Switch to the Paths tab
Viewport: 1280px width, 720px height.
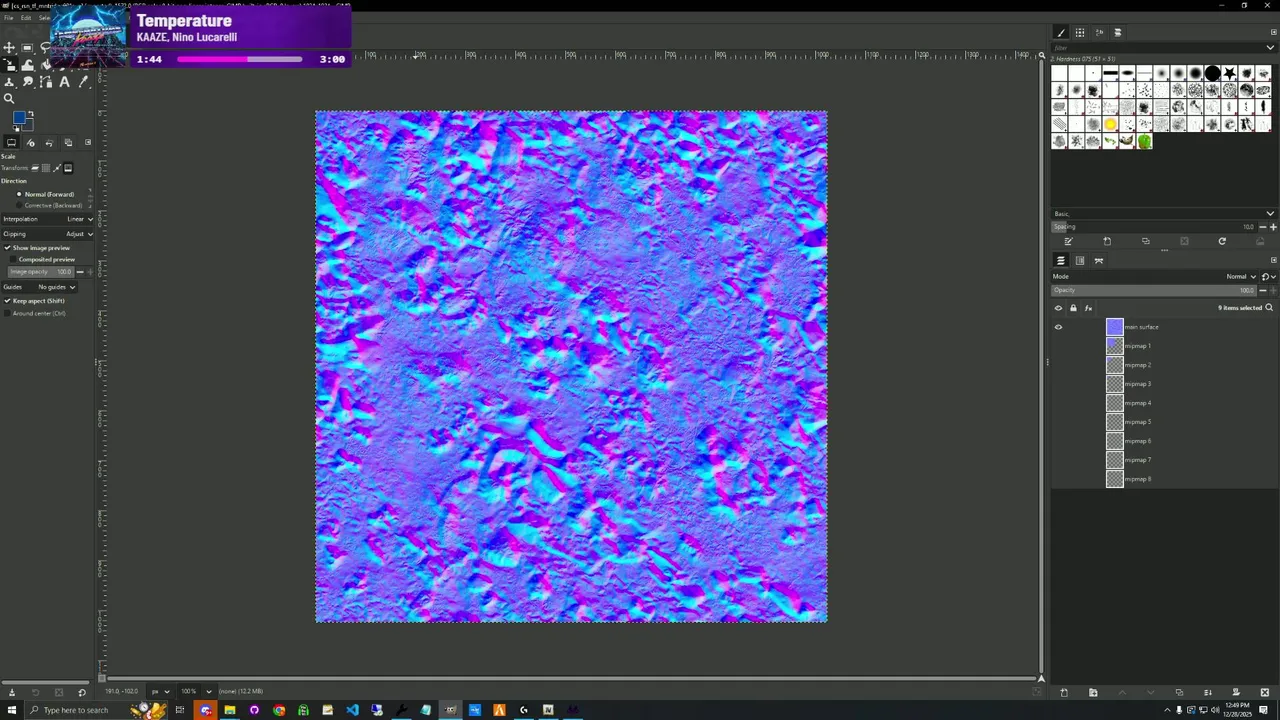[1099, 260]
